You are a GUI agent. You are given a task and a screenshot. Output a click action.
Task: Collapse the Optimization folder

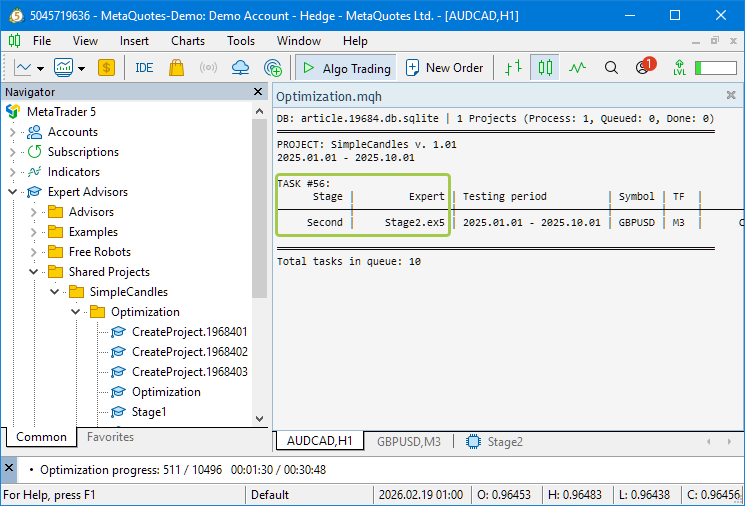coord(76,312)
